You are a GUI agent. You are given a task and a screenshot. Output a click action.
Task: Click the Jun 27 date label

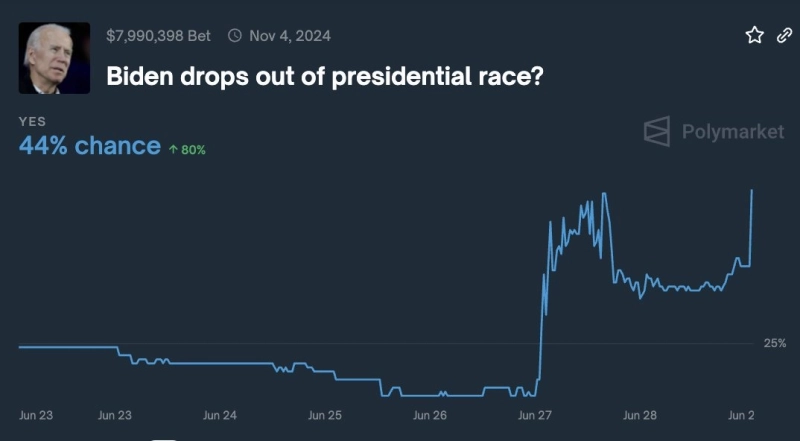point(534,414)
